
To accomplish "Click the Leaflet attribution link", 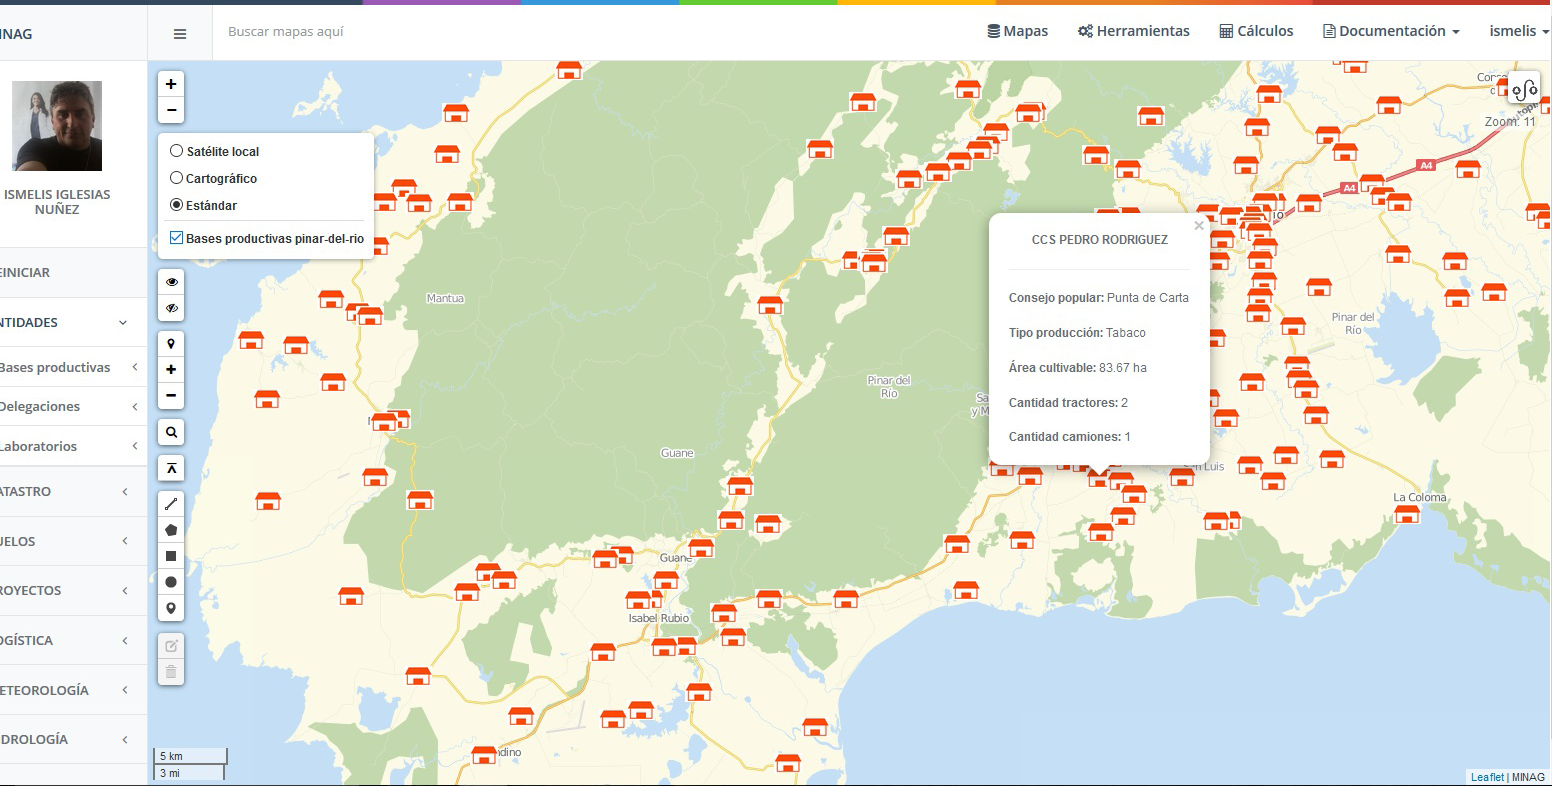I will (1487, 777).
